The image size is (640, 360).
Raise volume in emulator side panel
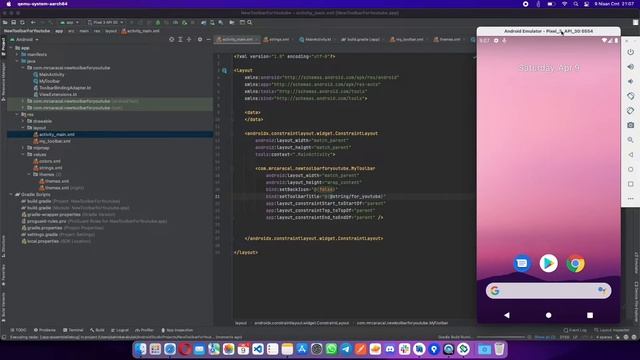coord(631,67)
